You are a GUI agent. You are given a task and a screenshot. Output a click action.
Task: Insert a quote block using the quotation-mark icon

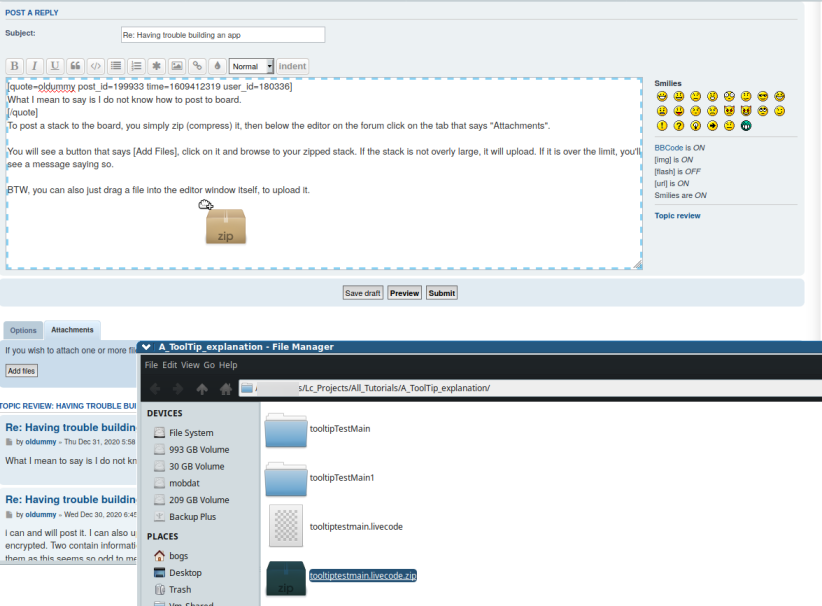pos(75,66)
